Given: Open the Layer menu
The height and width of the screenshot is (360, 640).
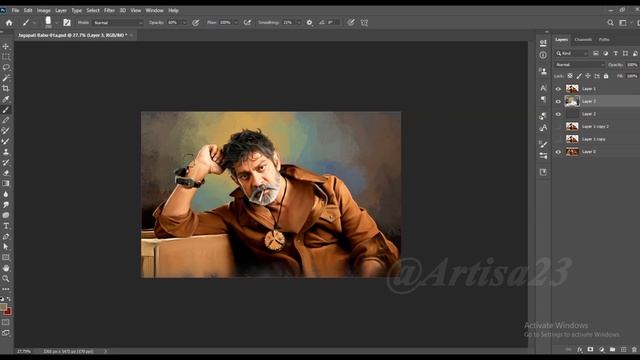Looking at the screenshot, I should pyautogui.click(x=61, y=11).
